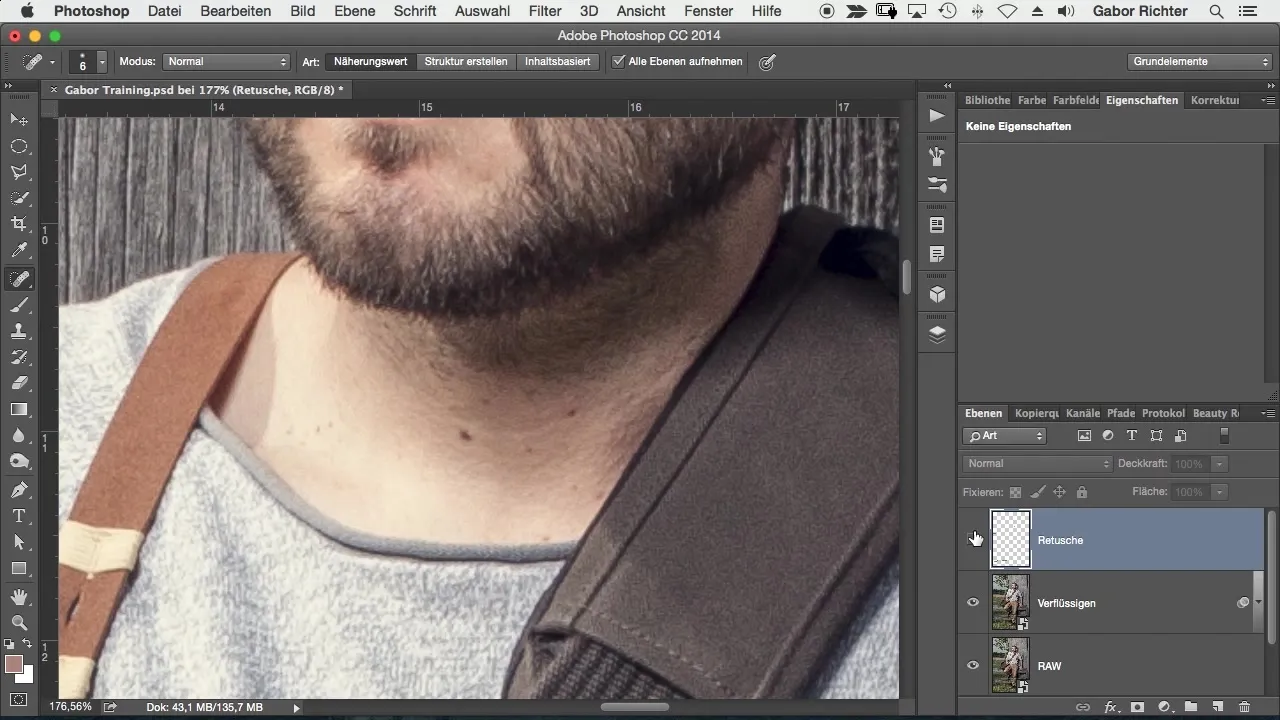Delete layer with the trash icon
Image resolution: width=1280 pixels, height=720 pixels.
tap(1245, 707)
